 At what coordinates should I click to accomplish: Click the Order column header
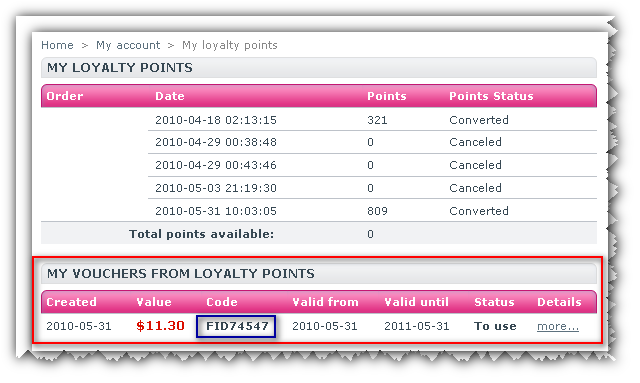point(64,96)
